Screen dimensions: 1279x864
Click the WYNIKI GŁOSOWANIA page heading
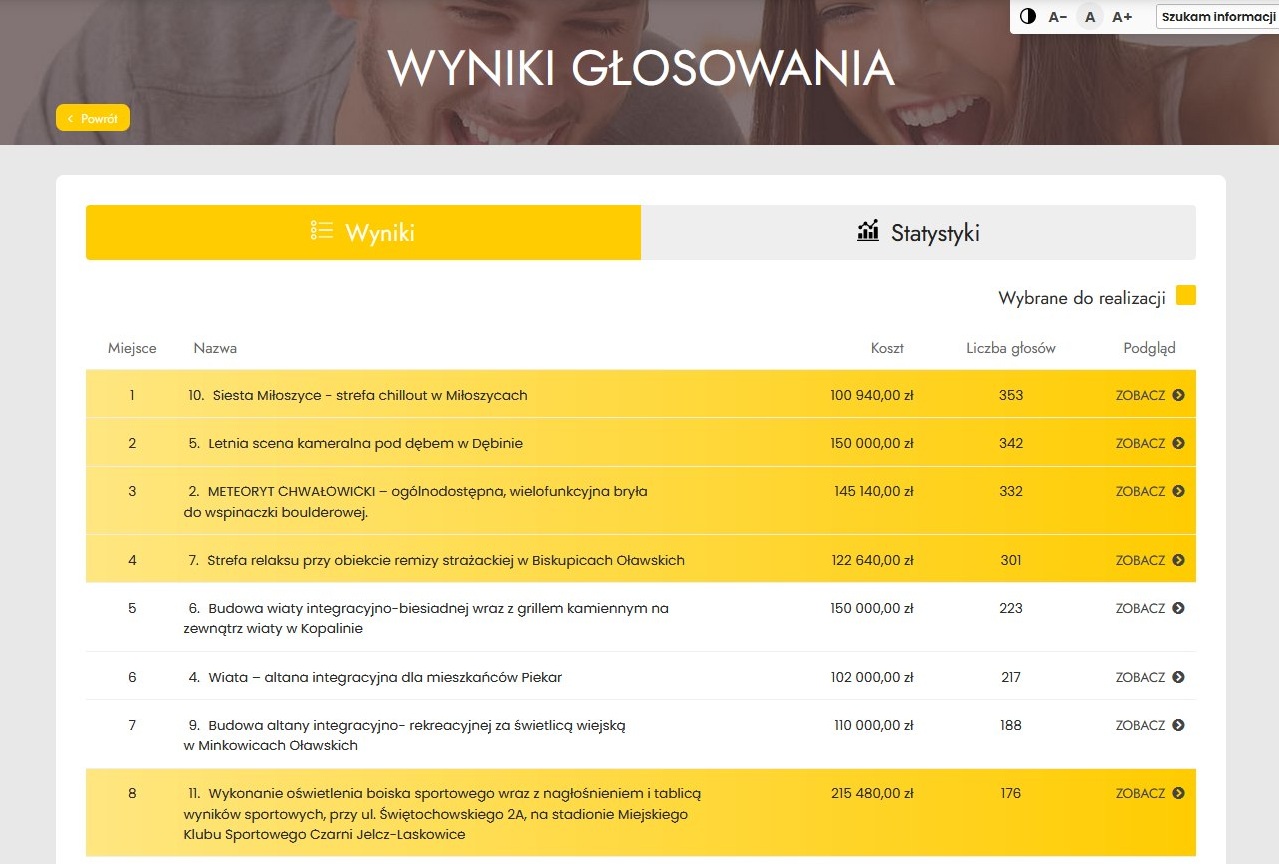click(x=640, y=69)
